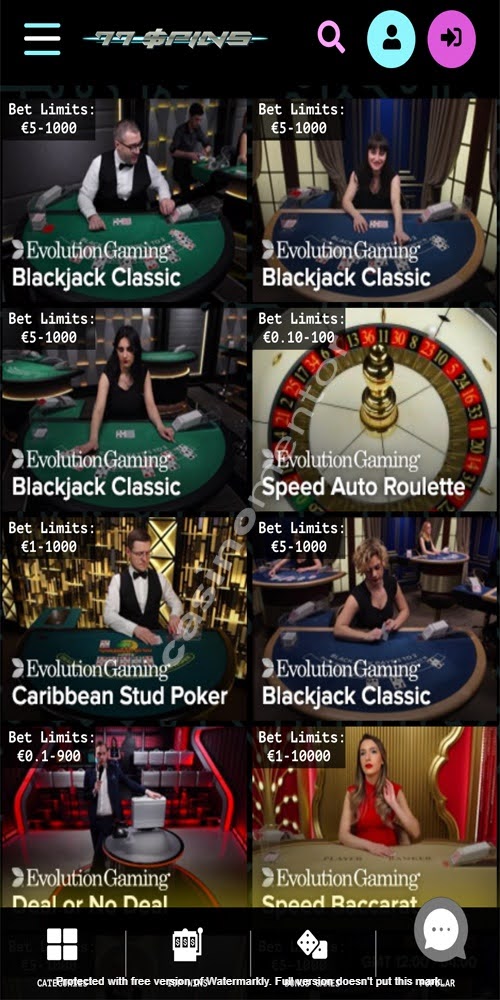Screen dimensions: 500x1000
Task: Open Blackjack Classic with blonde dealer
Action: (374, 619)
